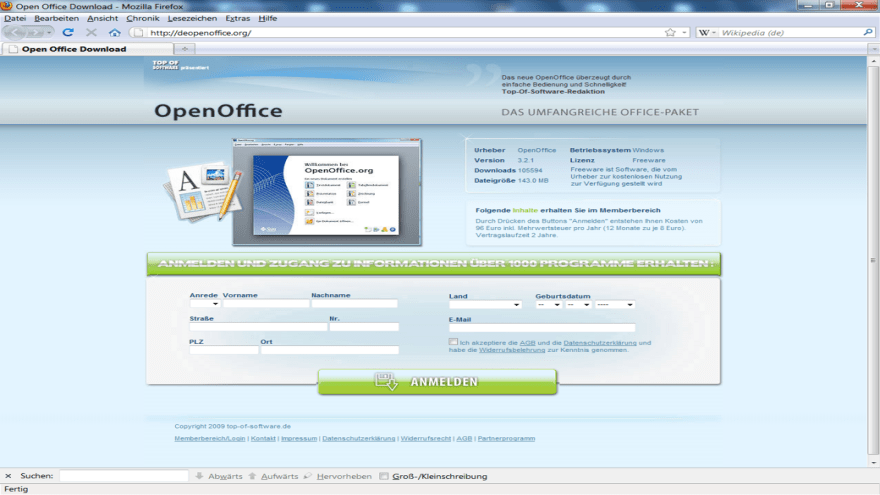Click the browser back arrow button
Image resolution: width=880 pixels, height=495 pixels.
(15, 33)
